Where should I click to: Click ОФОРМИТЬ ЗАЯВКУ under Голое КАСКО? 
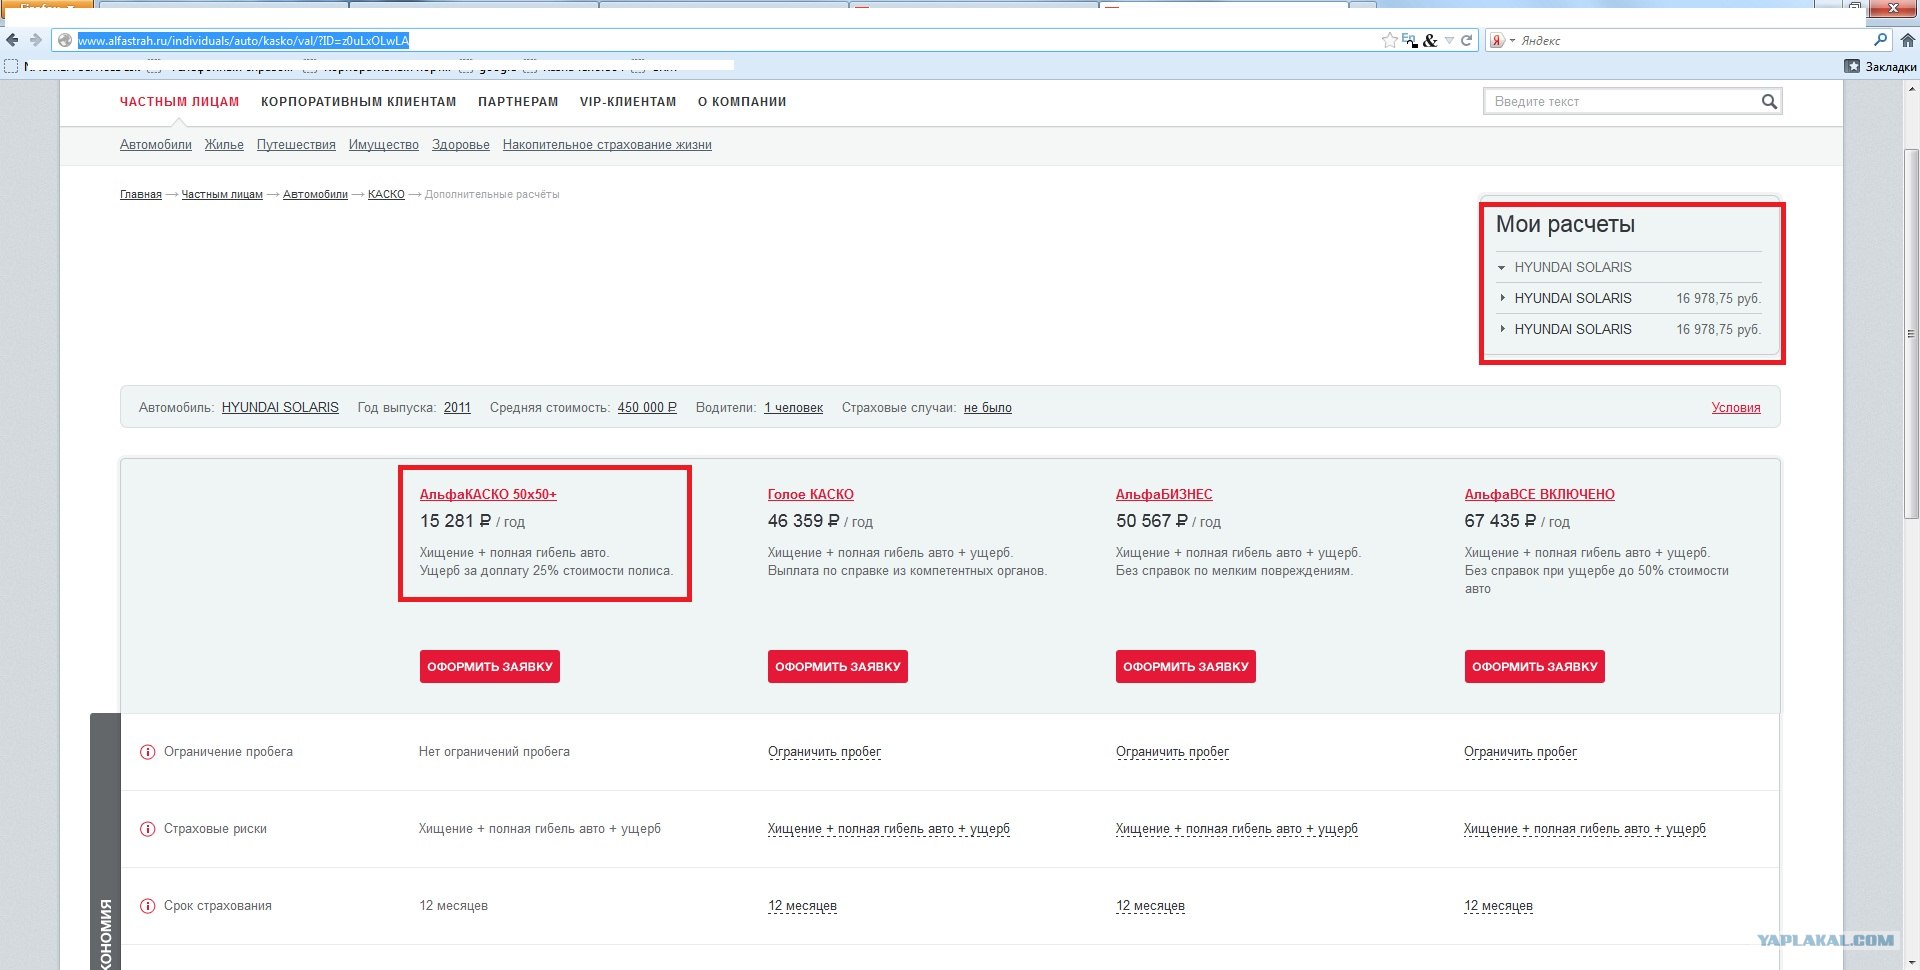pos(838,667)
